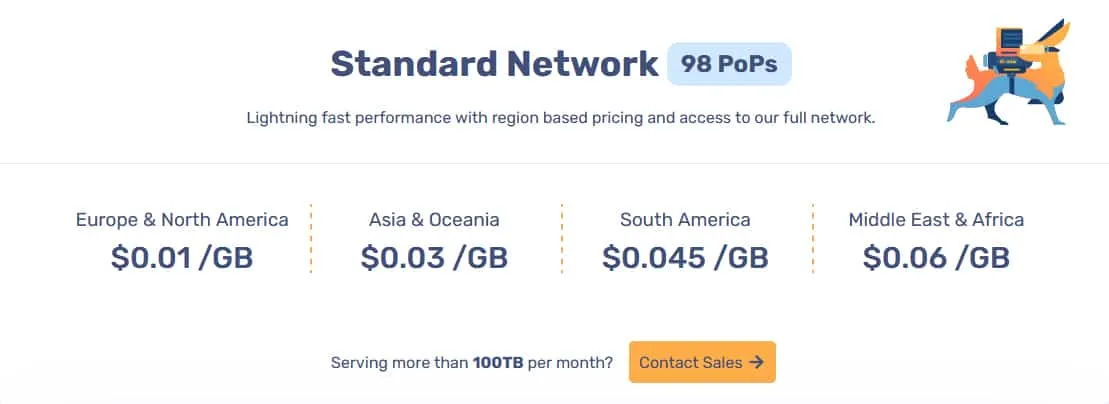Click dashed divider after Europe & North America
Image resolution: width=1109 pixels, height=404 pixels.
coord(310,238)
